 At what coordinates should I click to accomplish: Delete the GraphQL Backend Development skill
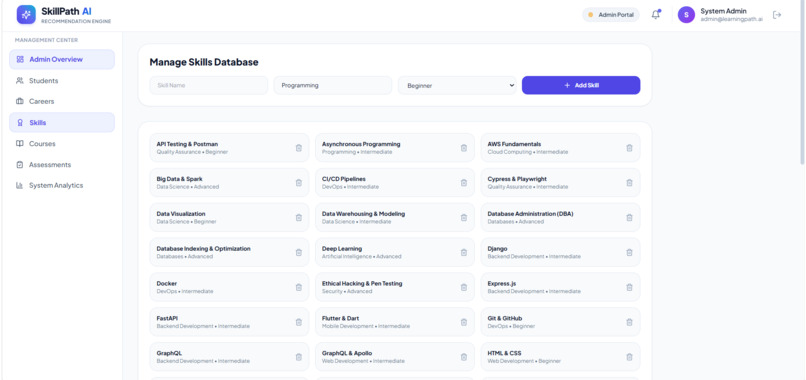[x=299, y=357]
